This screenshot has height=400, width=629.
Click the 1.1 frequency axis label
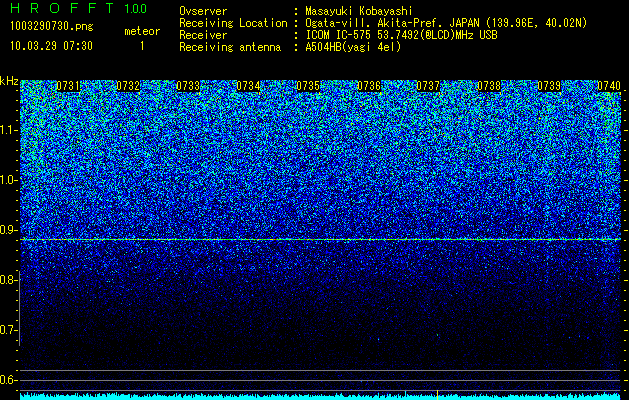tap(8, 130)
